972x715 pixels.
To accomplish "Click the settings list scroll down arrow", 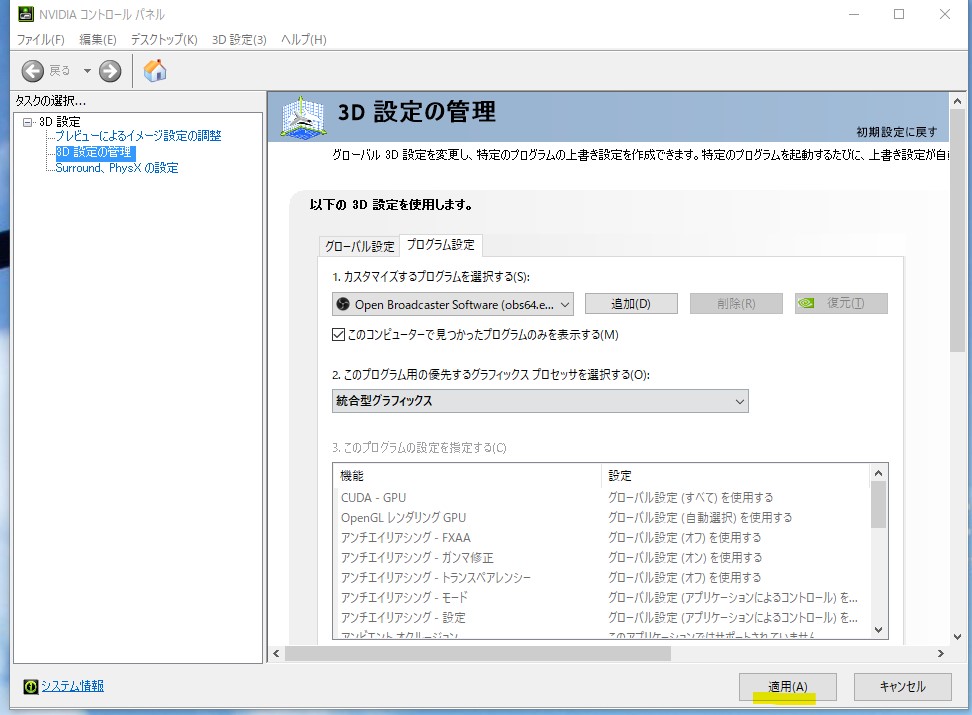I will [878, 630].
